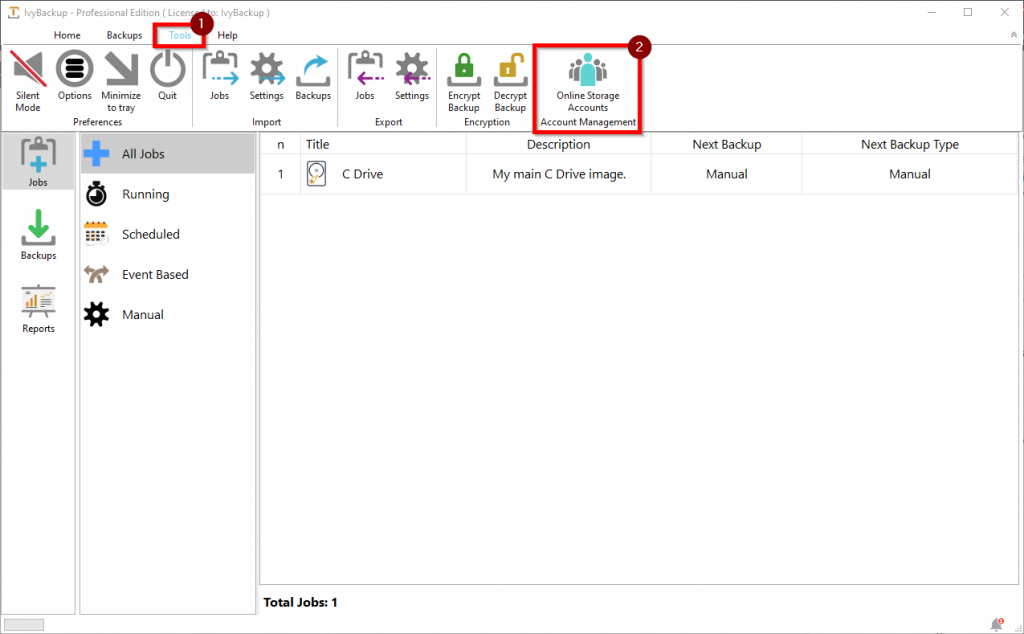Open Online Storage Accounts management
The width and height of the screenshot is (1024, 634).
[587, 80]
